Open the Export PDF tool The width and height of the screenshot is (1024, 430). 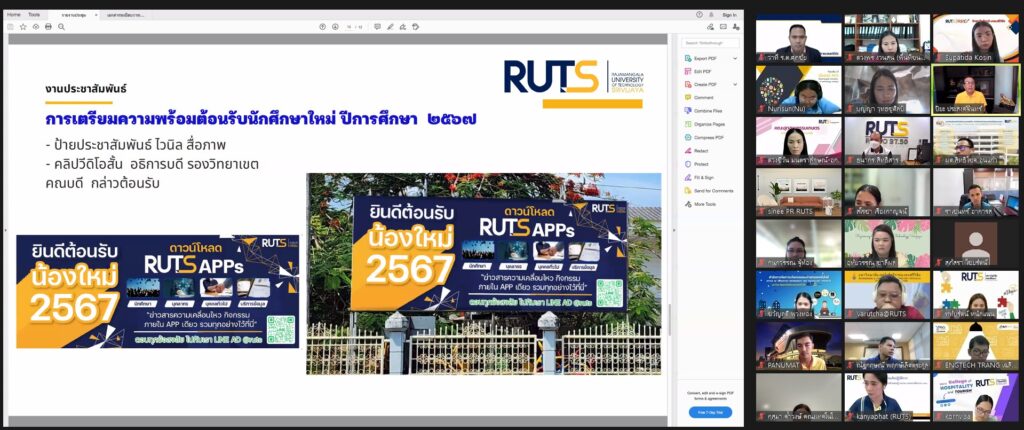(x=705, y=58)
